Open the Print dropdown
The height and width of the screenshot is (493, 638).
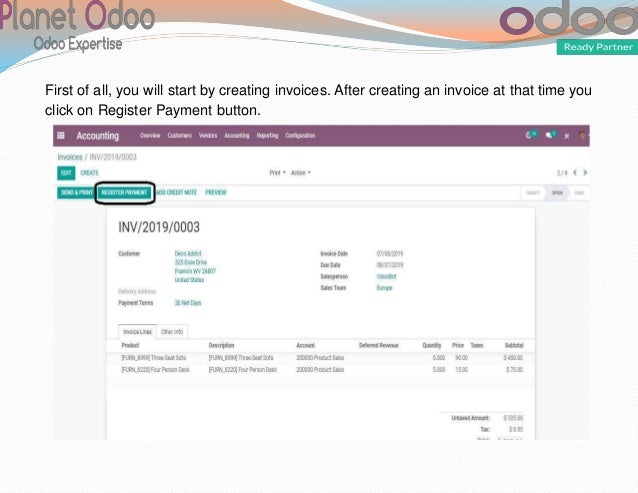click(x=277, y=173)
